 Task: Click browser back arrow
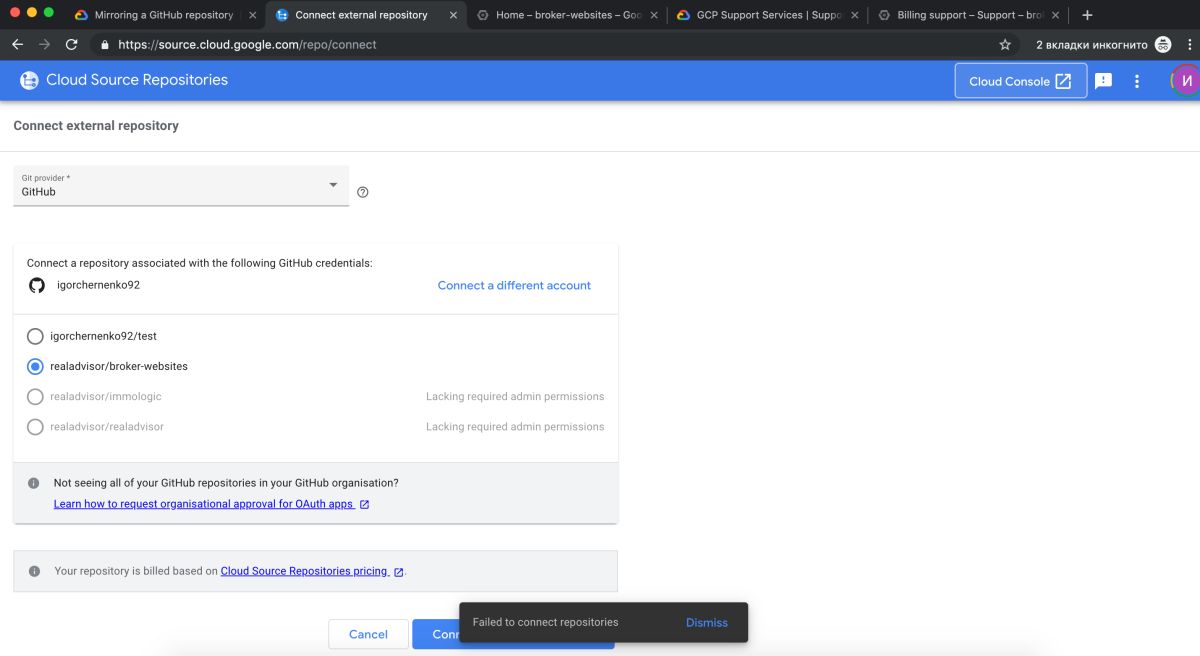click(x=17, y=45)
